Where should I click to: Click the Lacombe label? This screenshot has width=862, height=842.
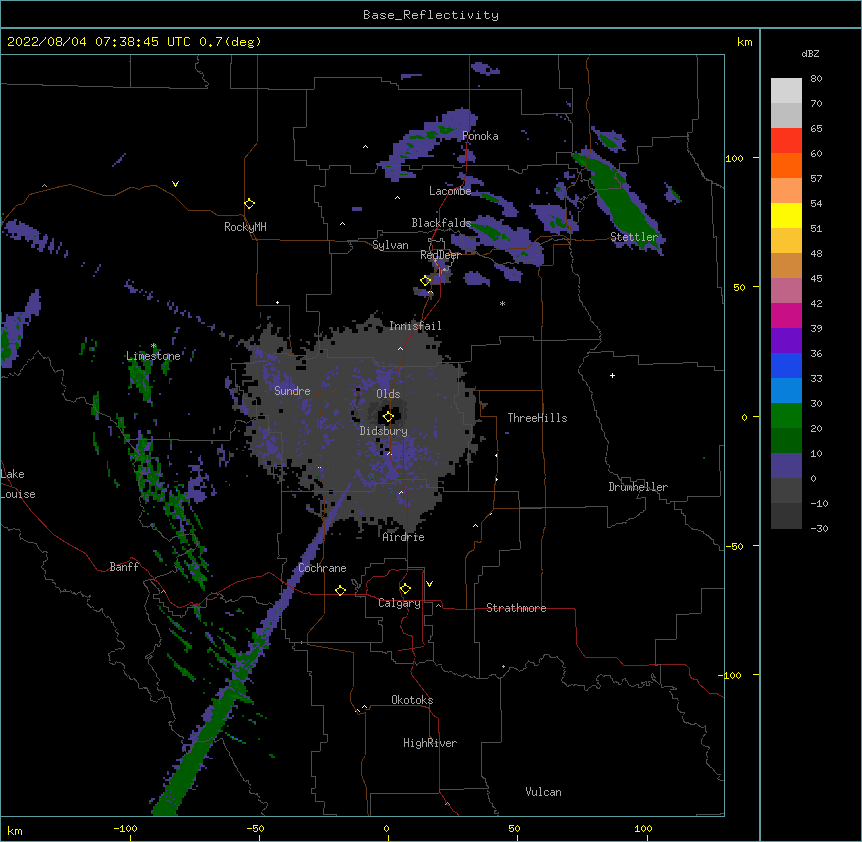(450, 191)
